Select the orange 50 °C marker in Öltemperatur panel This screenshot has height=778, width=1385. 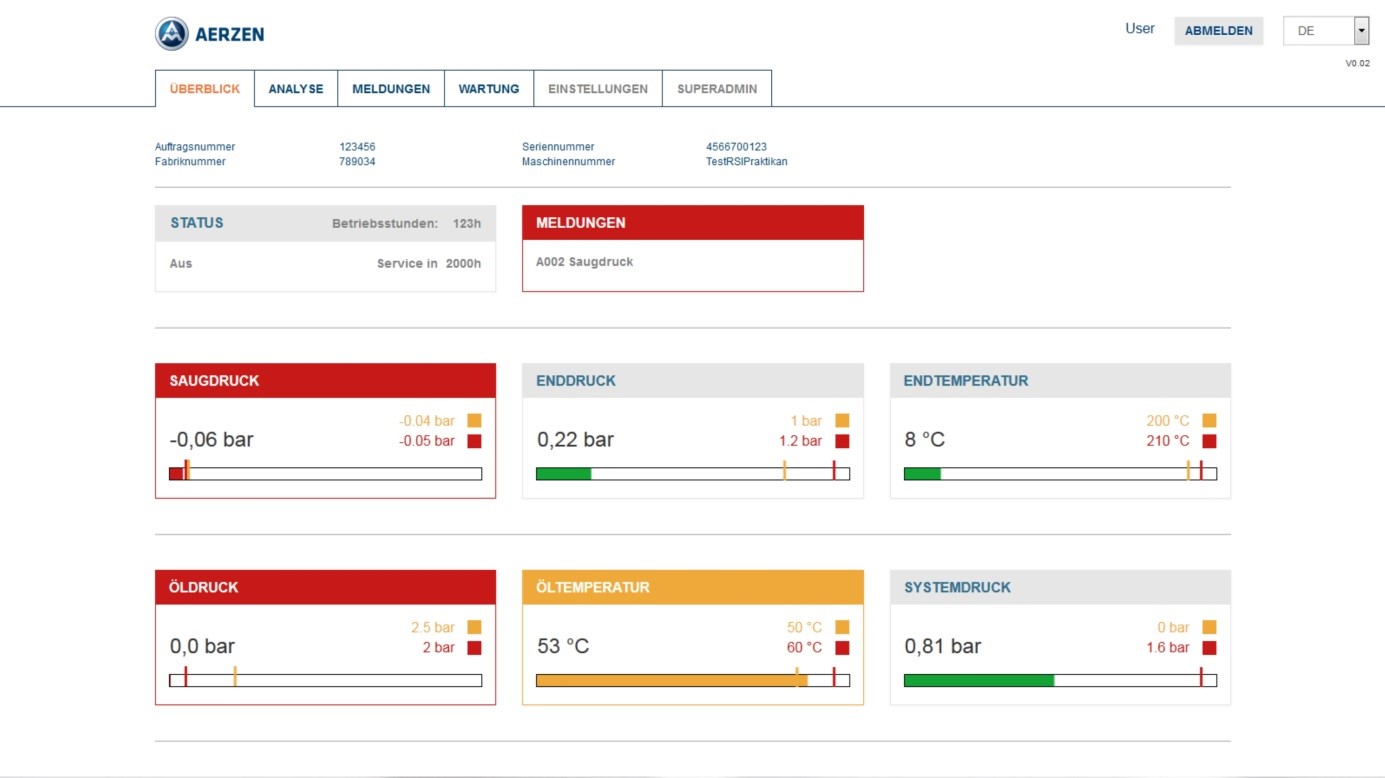(843, 627)
